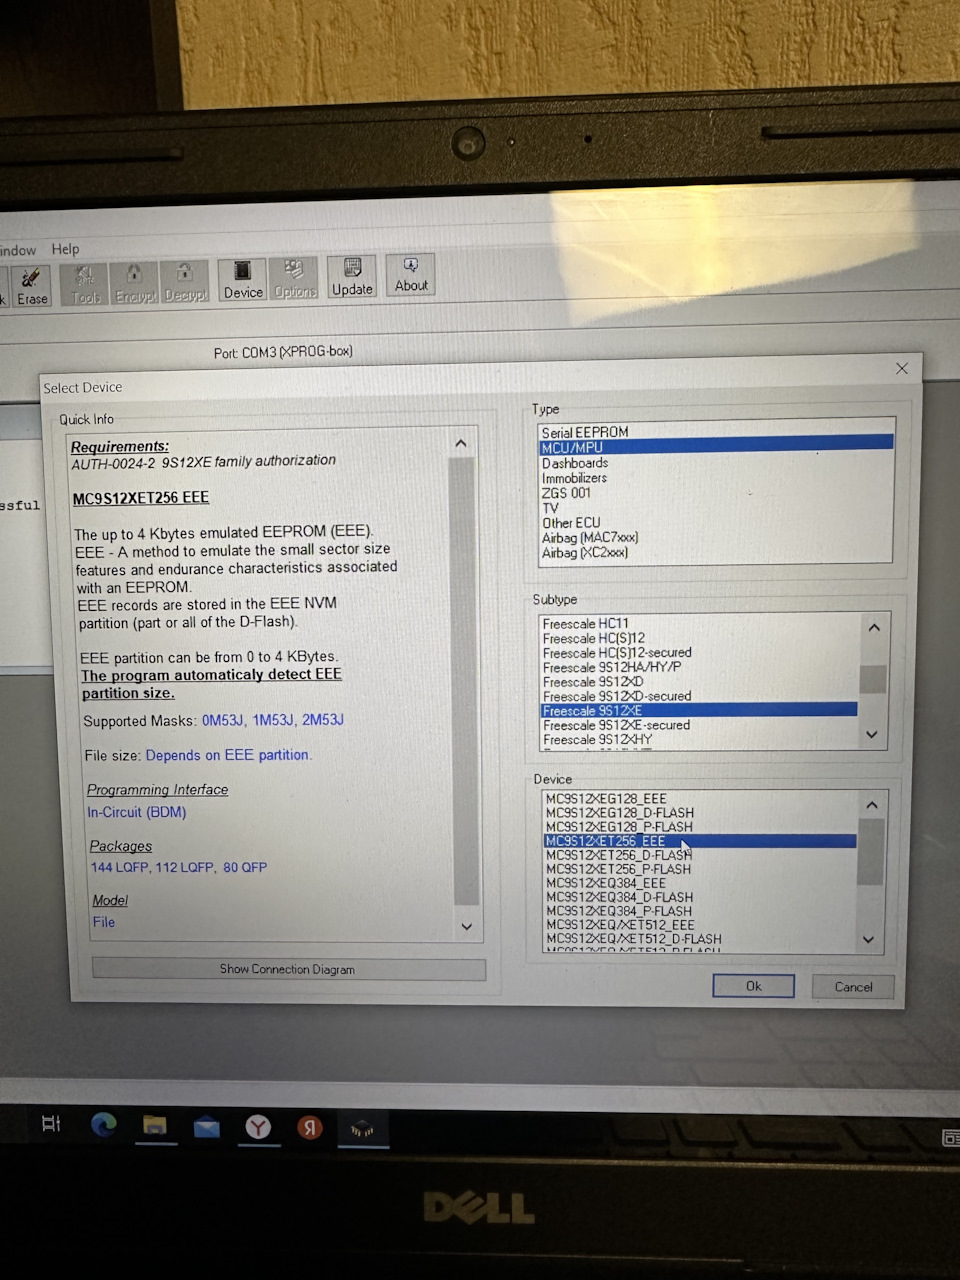
Task: Open the Help menu
Action: [x=65, y=249]
